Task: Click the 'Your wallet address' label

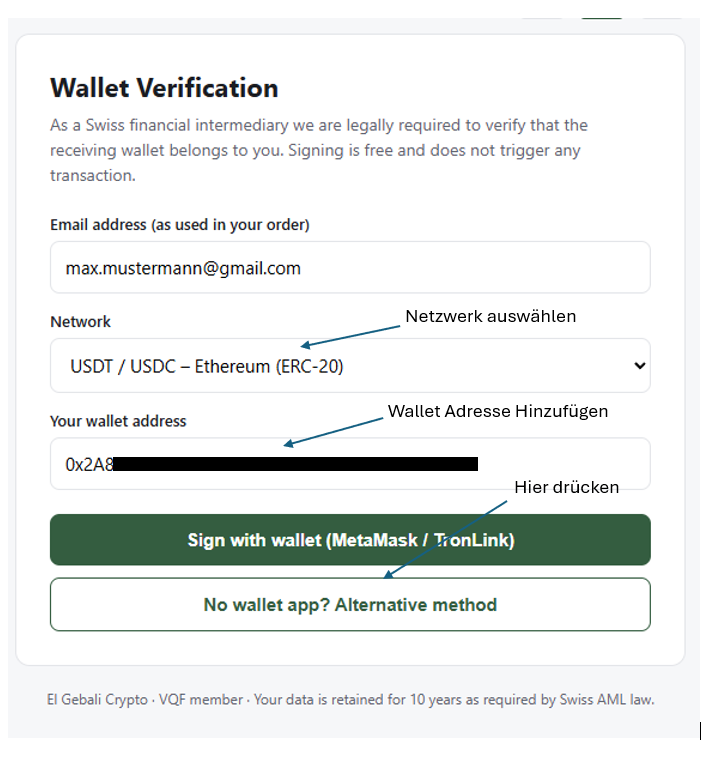Action: click(x=118, y=421)
